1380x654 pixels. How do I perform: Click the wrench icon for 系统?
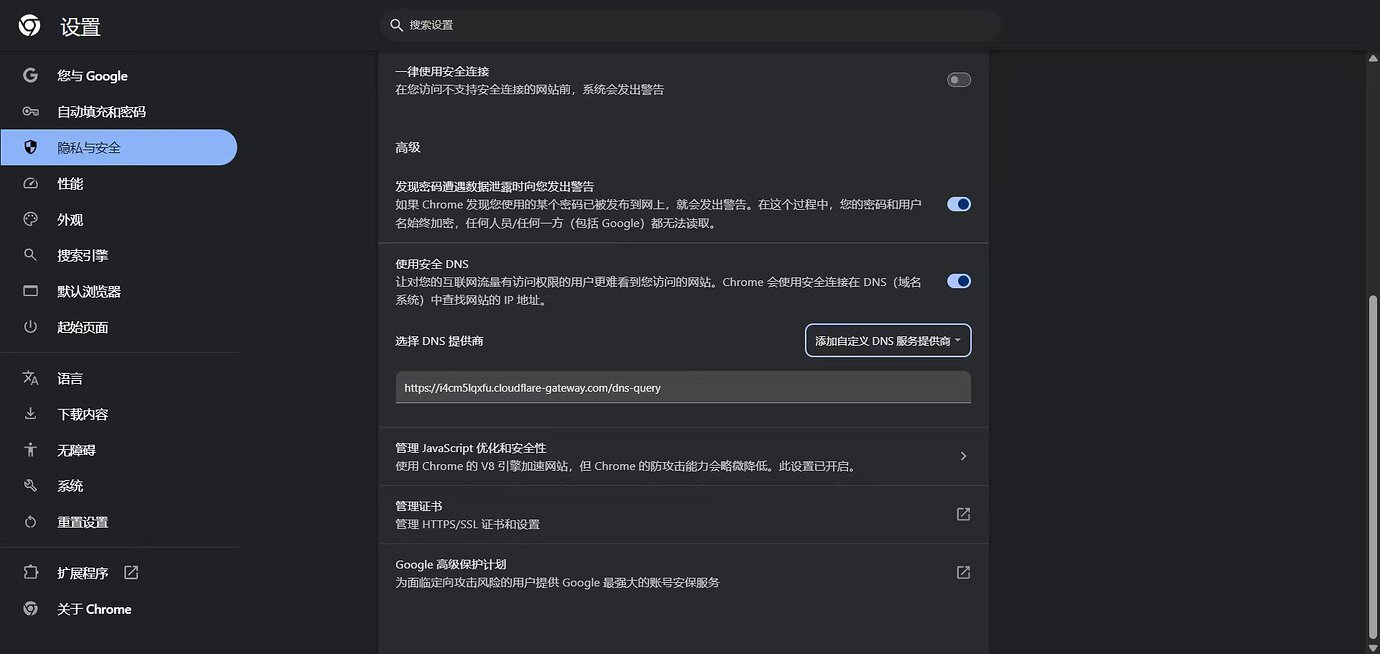(x=30, y=486)
